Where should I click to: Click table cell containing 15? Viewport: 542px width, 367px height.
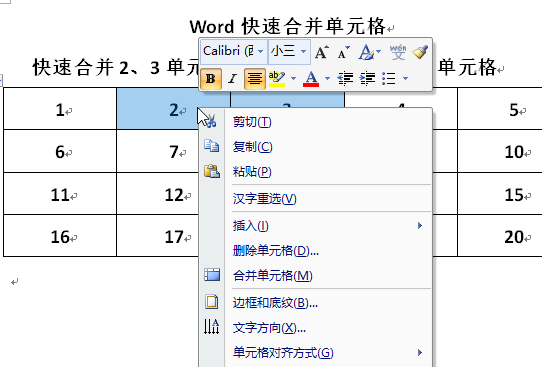click(x=500, y=194)
